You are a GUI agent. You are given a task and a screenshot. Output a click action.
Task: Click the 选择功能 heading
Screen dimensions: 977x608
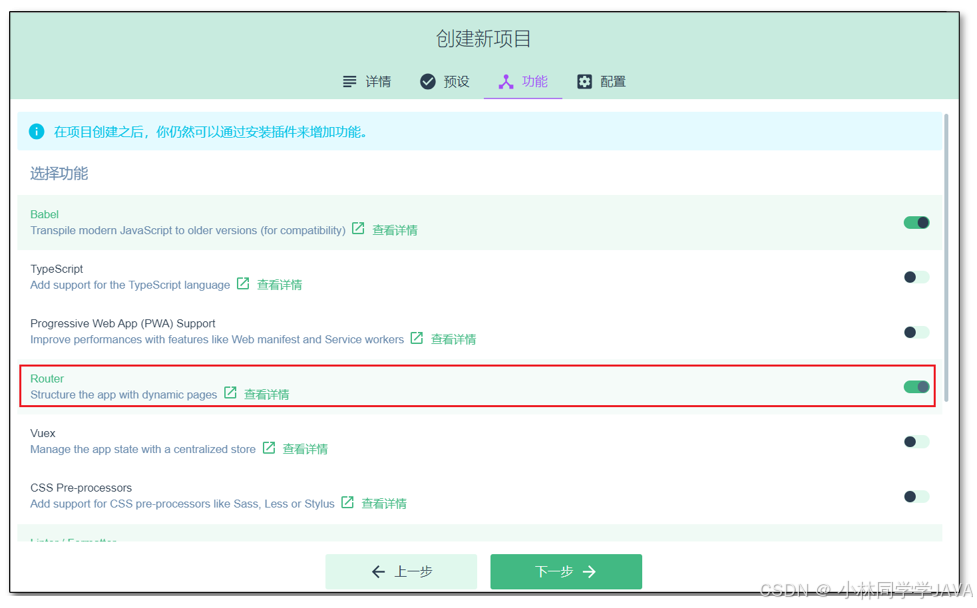(59, 173)
